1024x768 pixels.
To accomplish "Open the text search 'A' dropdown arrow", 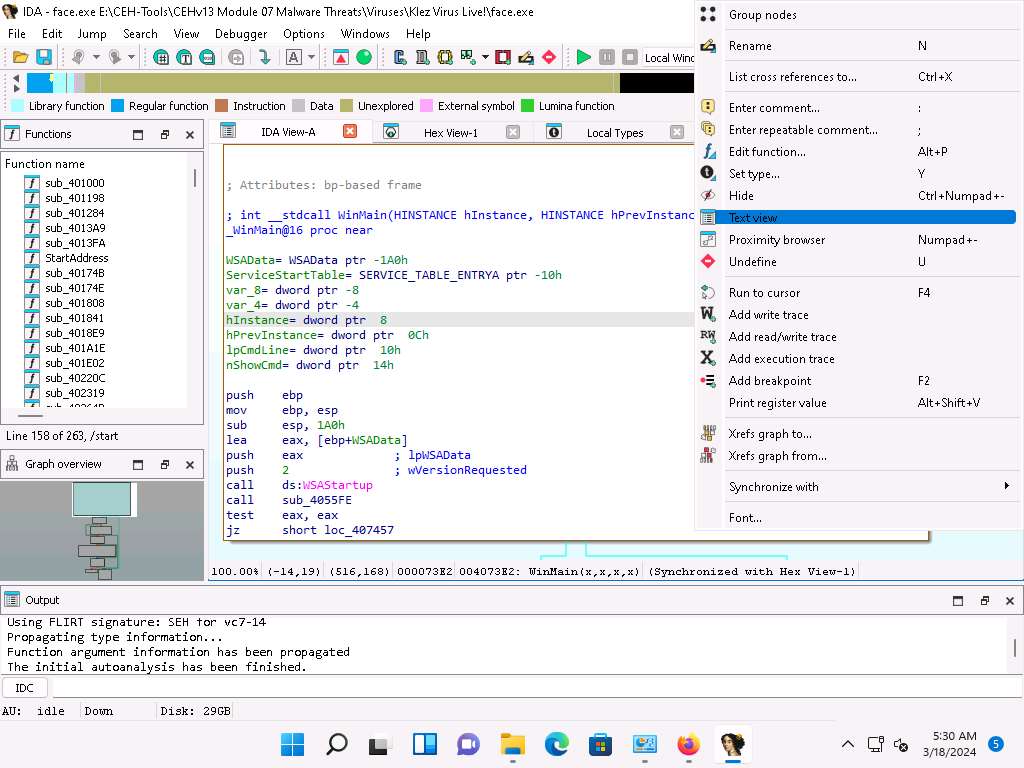I will point(311,58).
